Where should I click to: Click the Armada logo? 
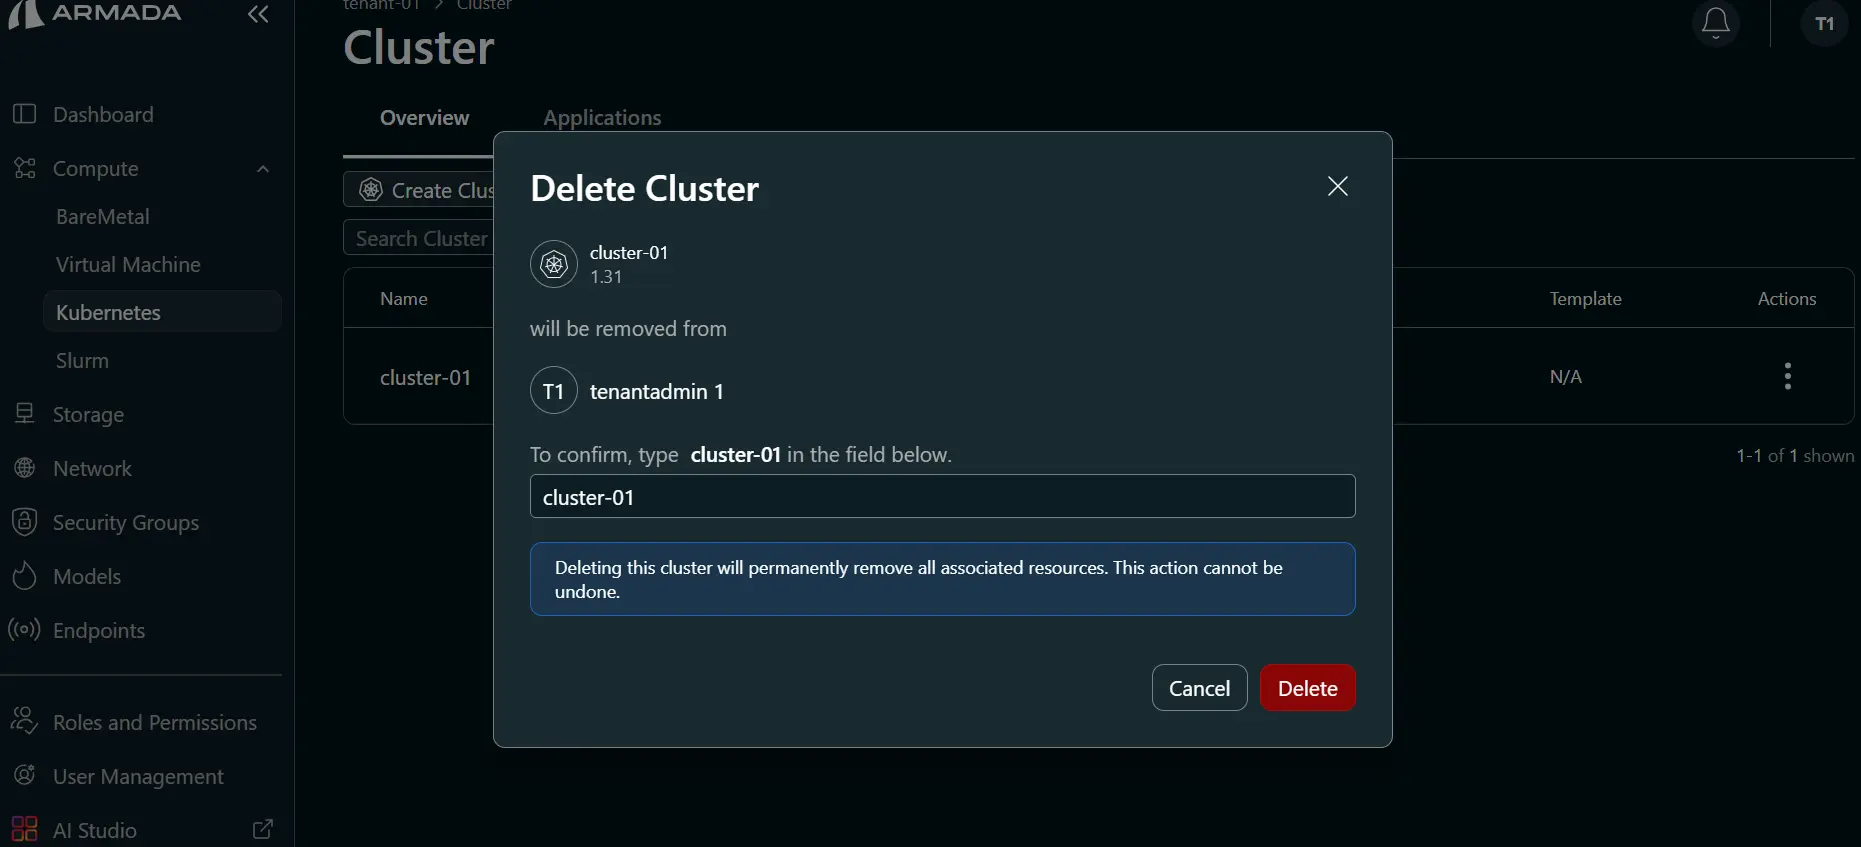coord(96,14)
